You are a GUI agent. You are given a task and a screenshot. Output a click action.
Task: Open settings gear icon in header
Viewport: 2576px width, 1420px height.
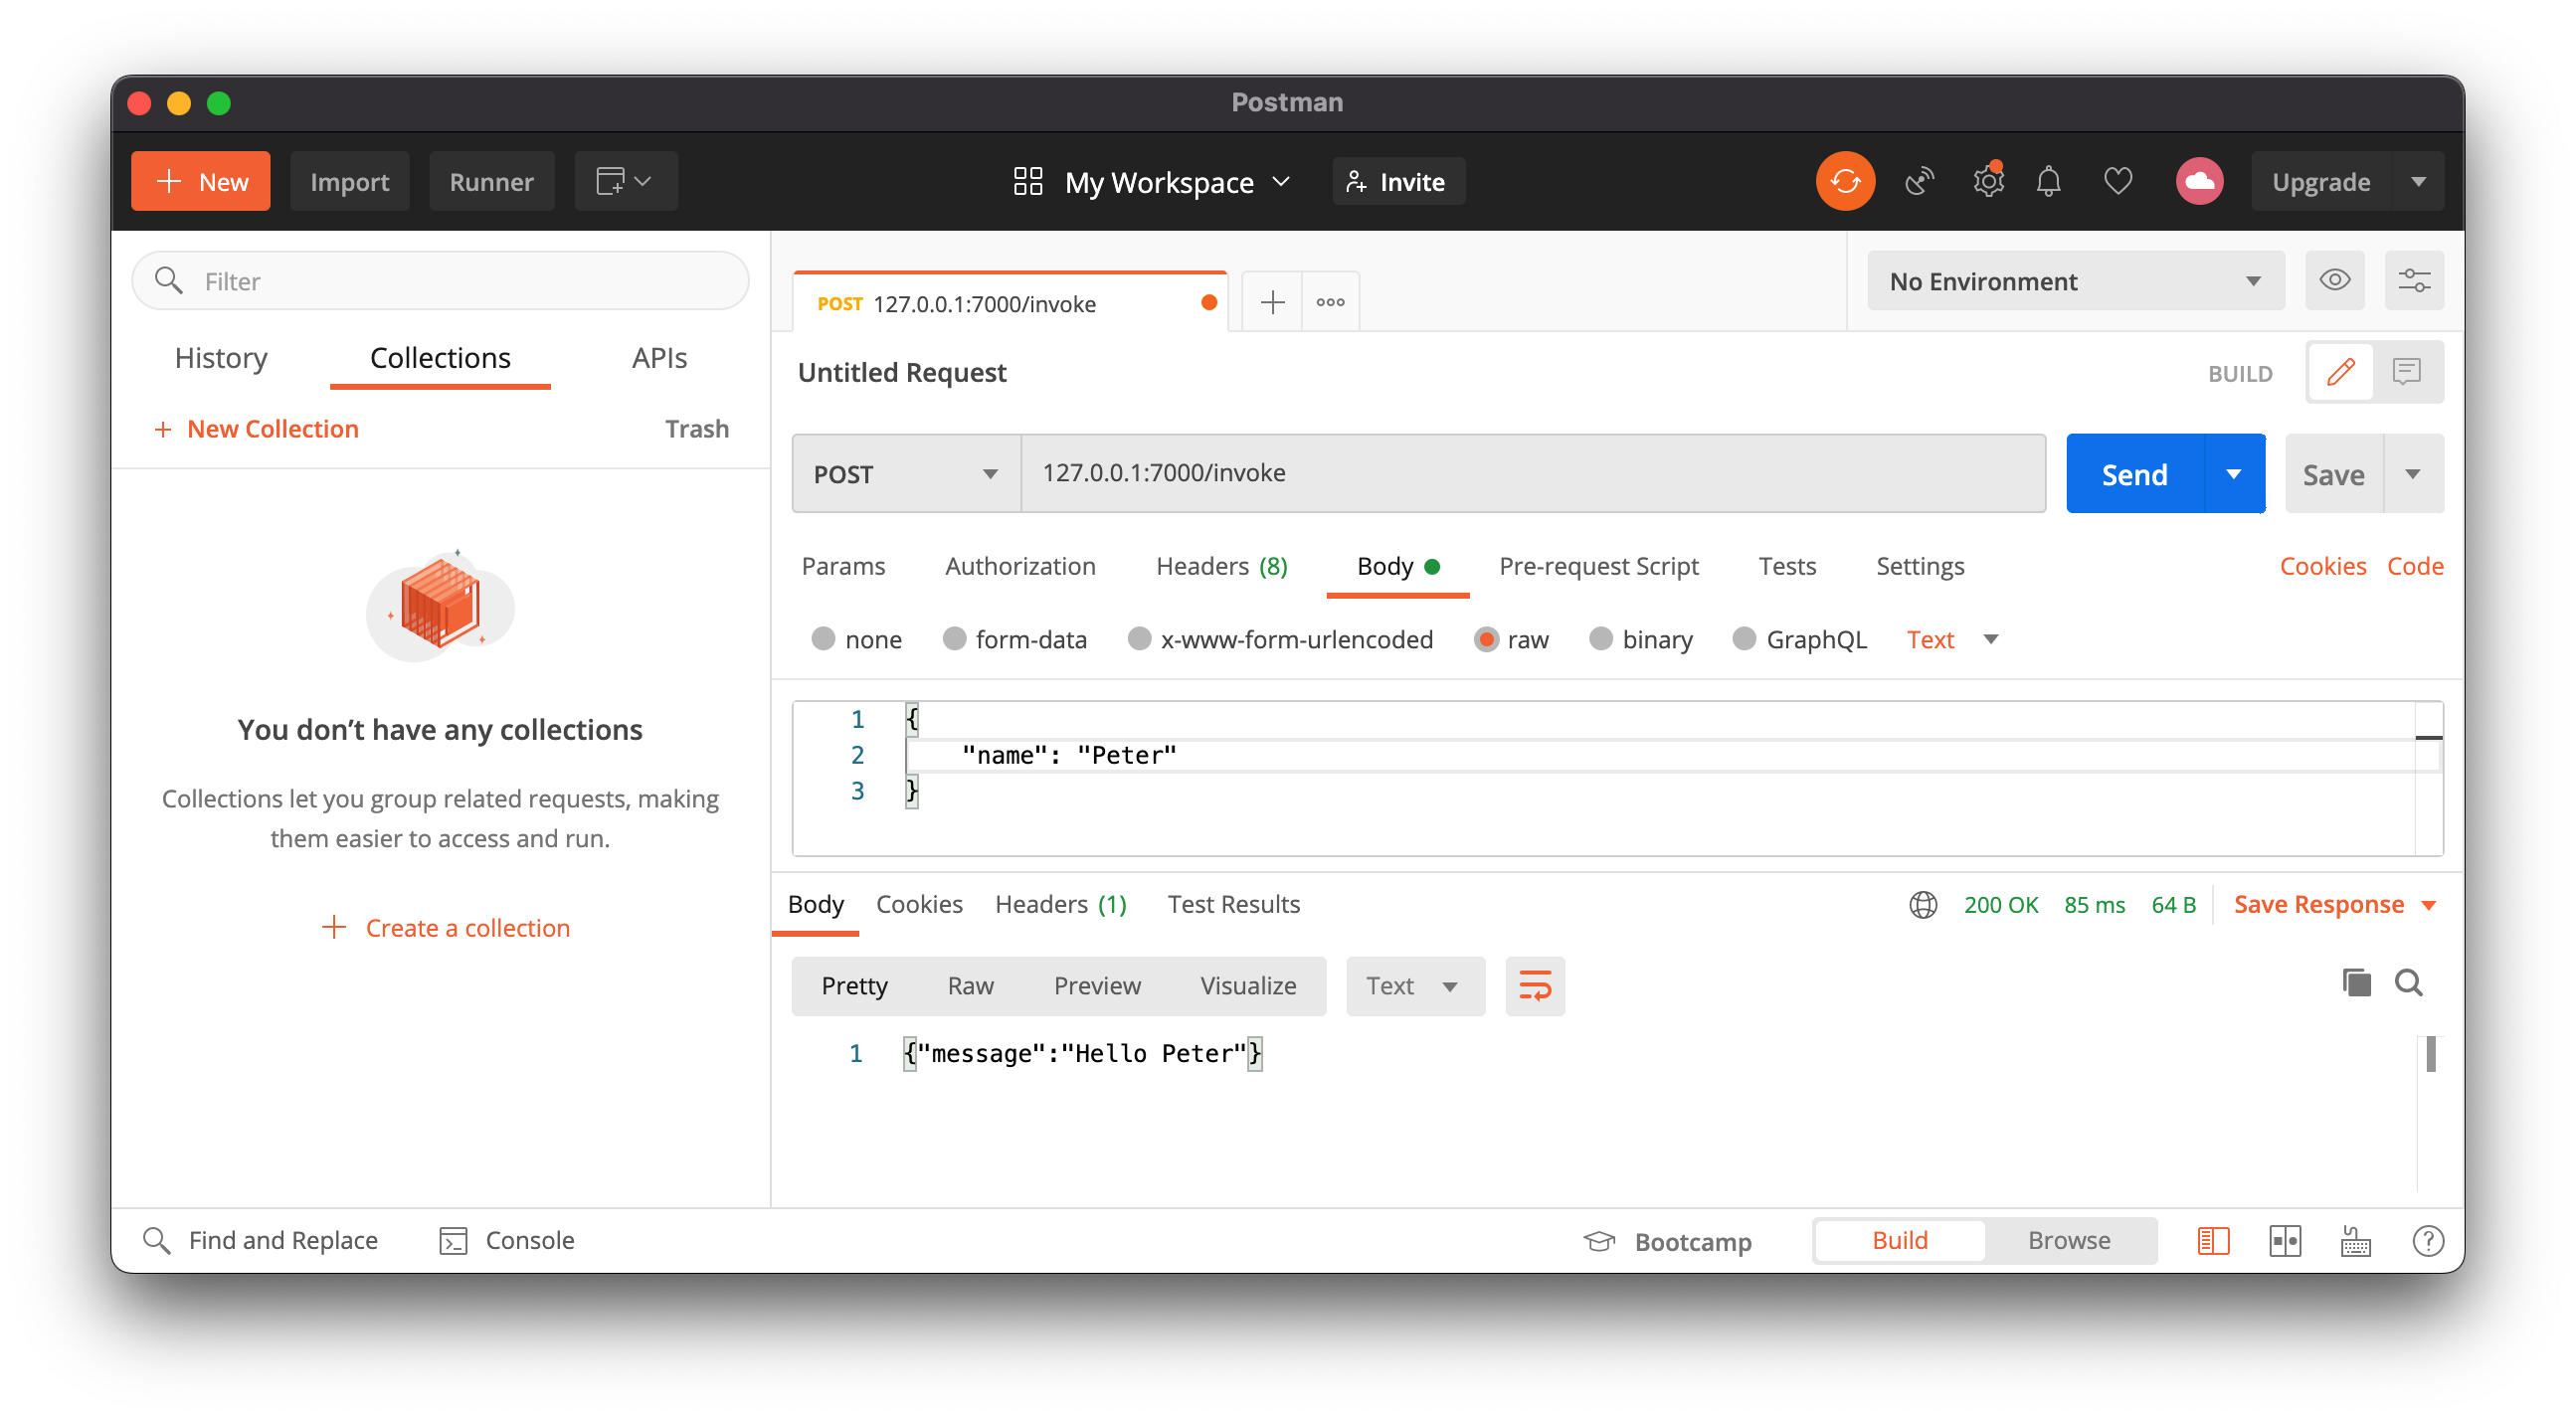pyautogui.click(x=1988, y=181)
